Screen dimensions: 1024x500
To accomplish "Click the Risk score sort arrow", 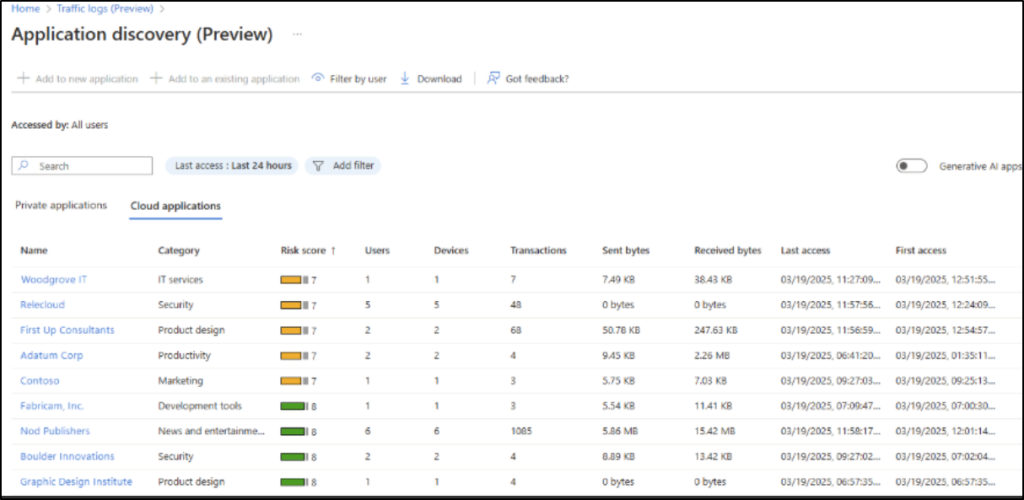I will (x=333, y=251).
